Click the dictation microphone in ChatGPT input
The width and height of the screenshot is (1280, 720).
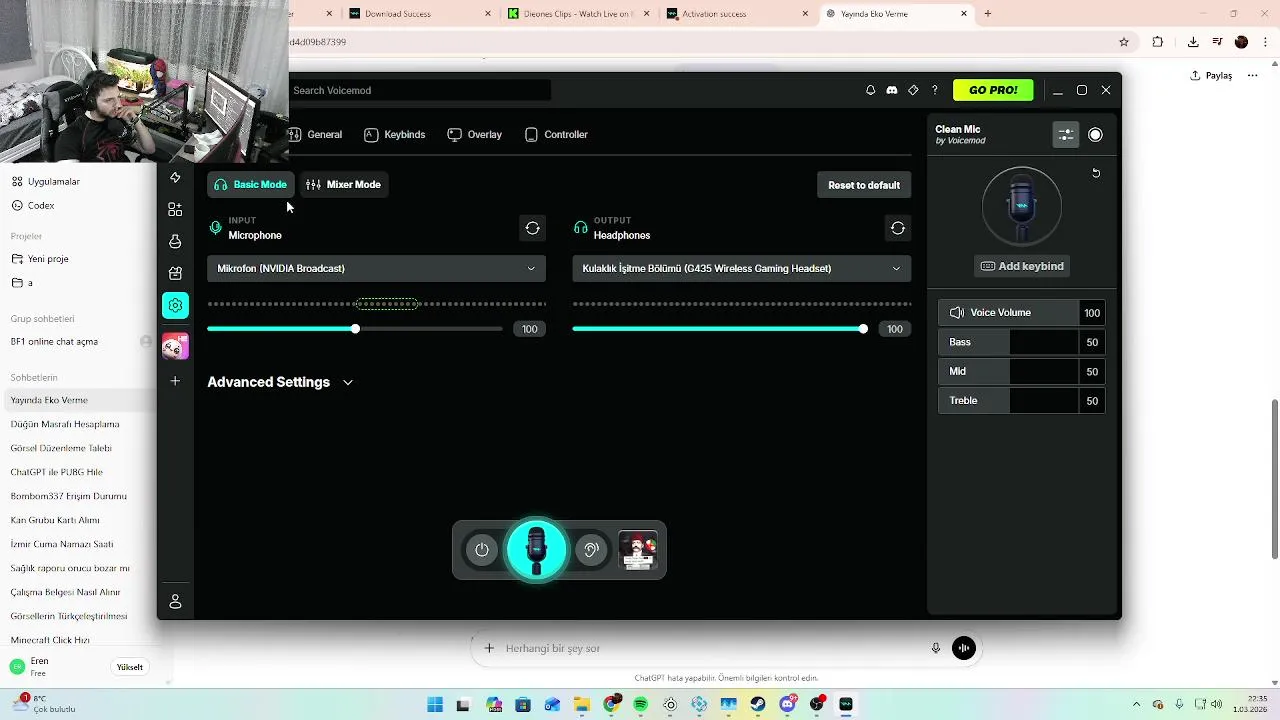(x=936, y=648)
